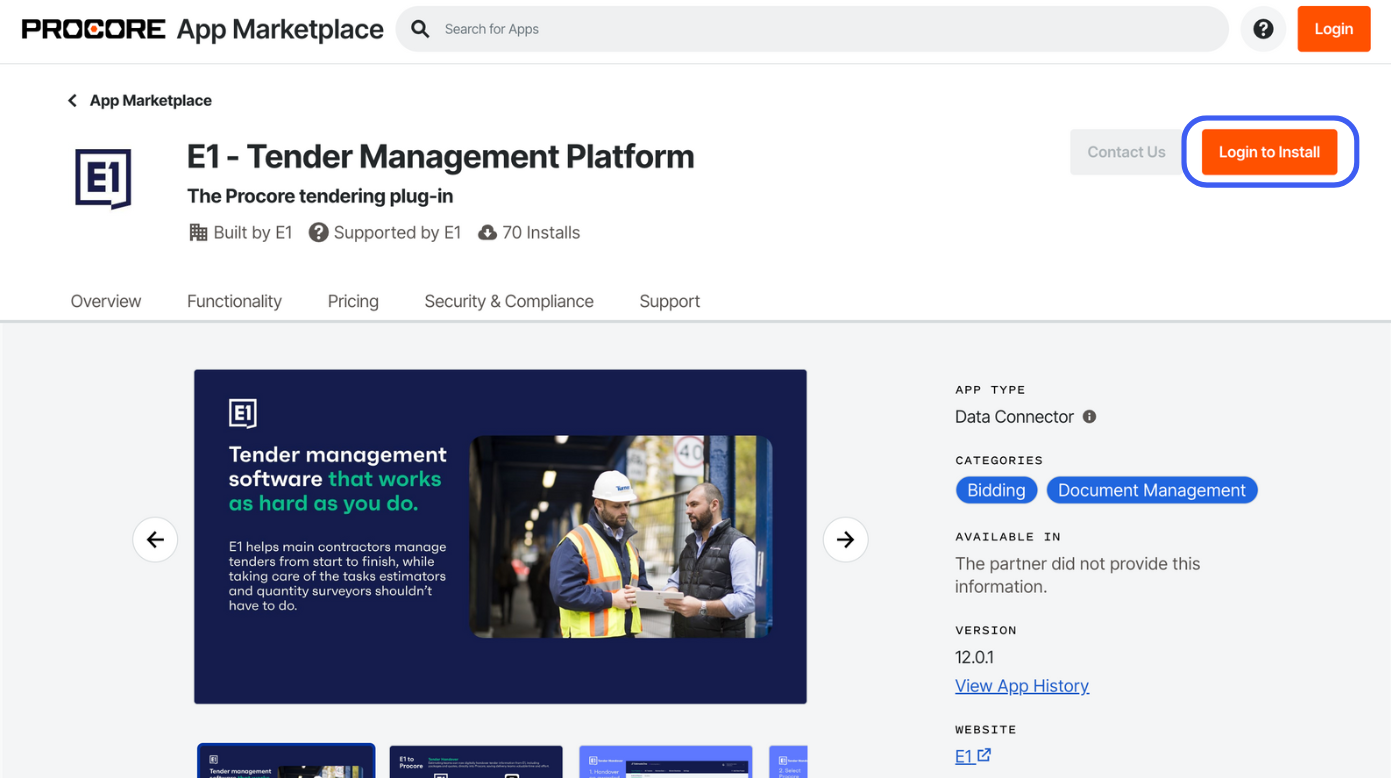Open the E1 website link
The width and height of the screenshot is (1391, 778).
click(x=964, y=756)
